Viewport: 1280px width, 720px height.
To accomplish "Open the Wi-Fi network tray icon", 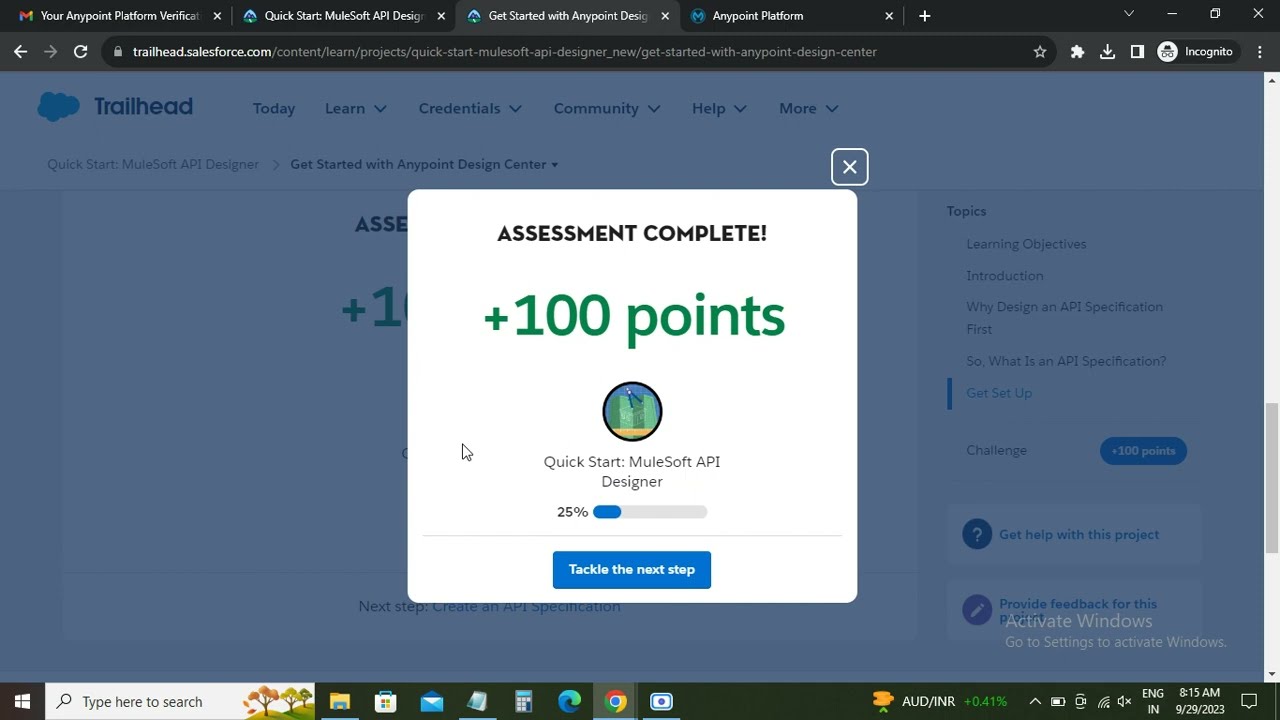I will tap(1103, 701).
